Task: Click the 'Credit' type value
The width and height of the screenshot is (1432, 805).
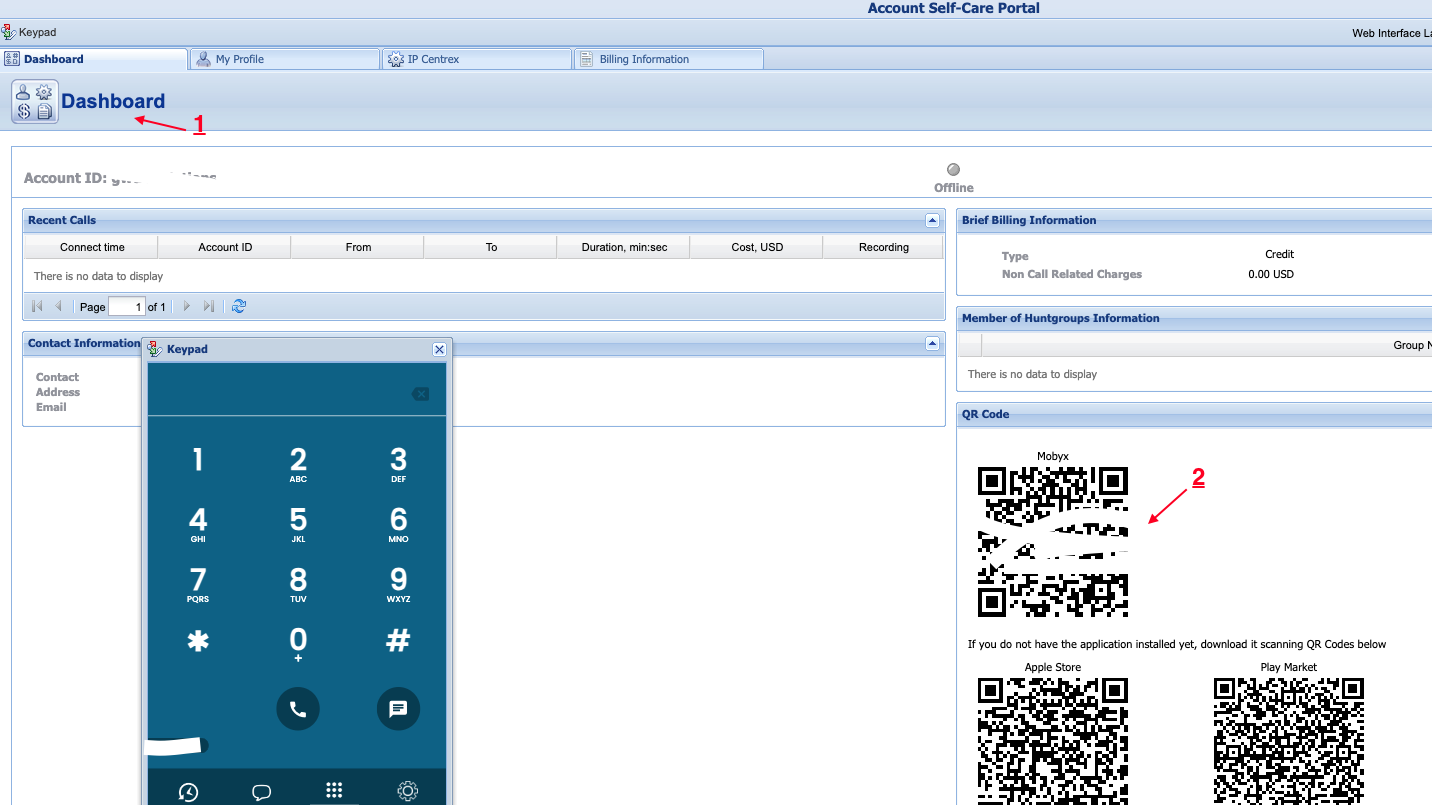Action: (1279, 254)
